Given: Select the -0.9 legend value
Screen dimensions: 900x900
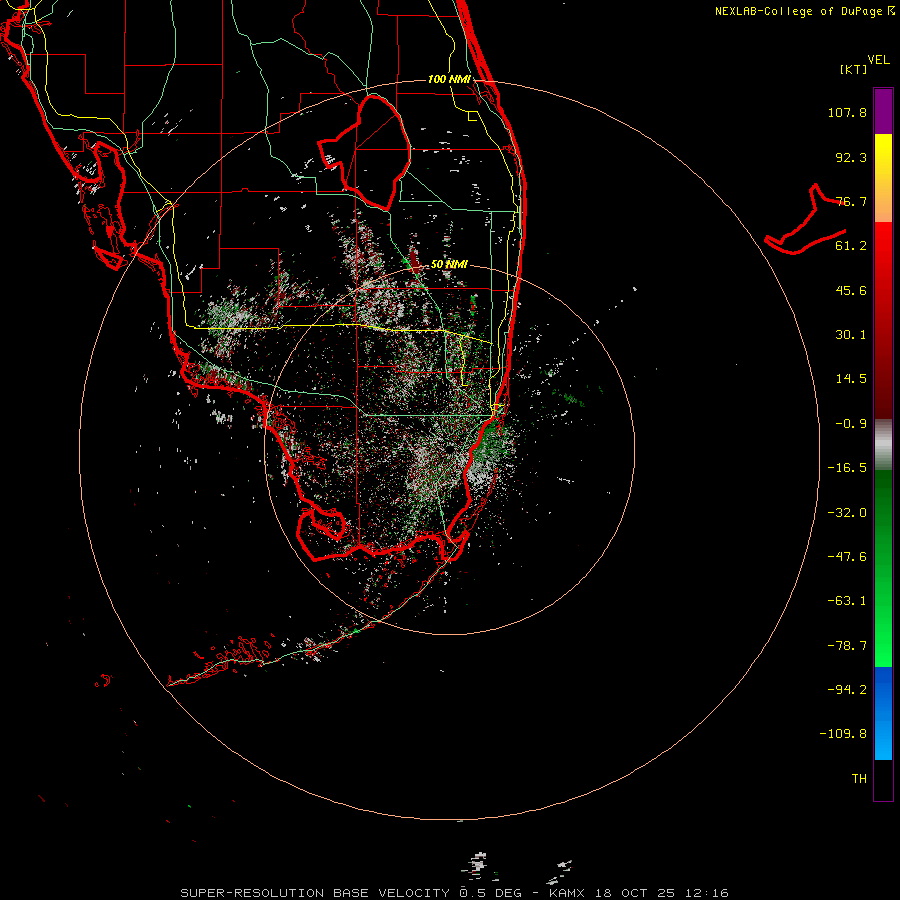Looking at the screenshot, I should coord(851,424).
